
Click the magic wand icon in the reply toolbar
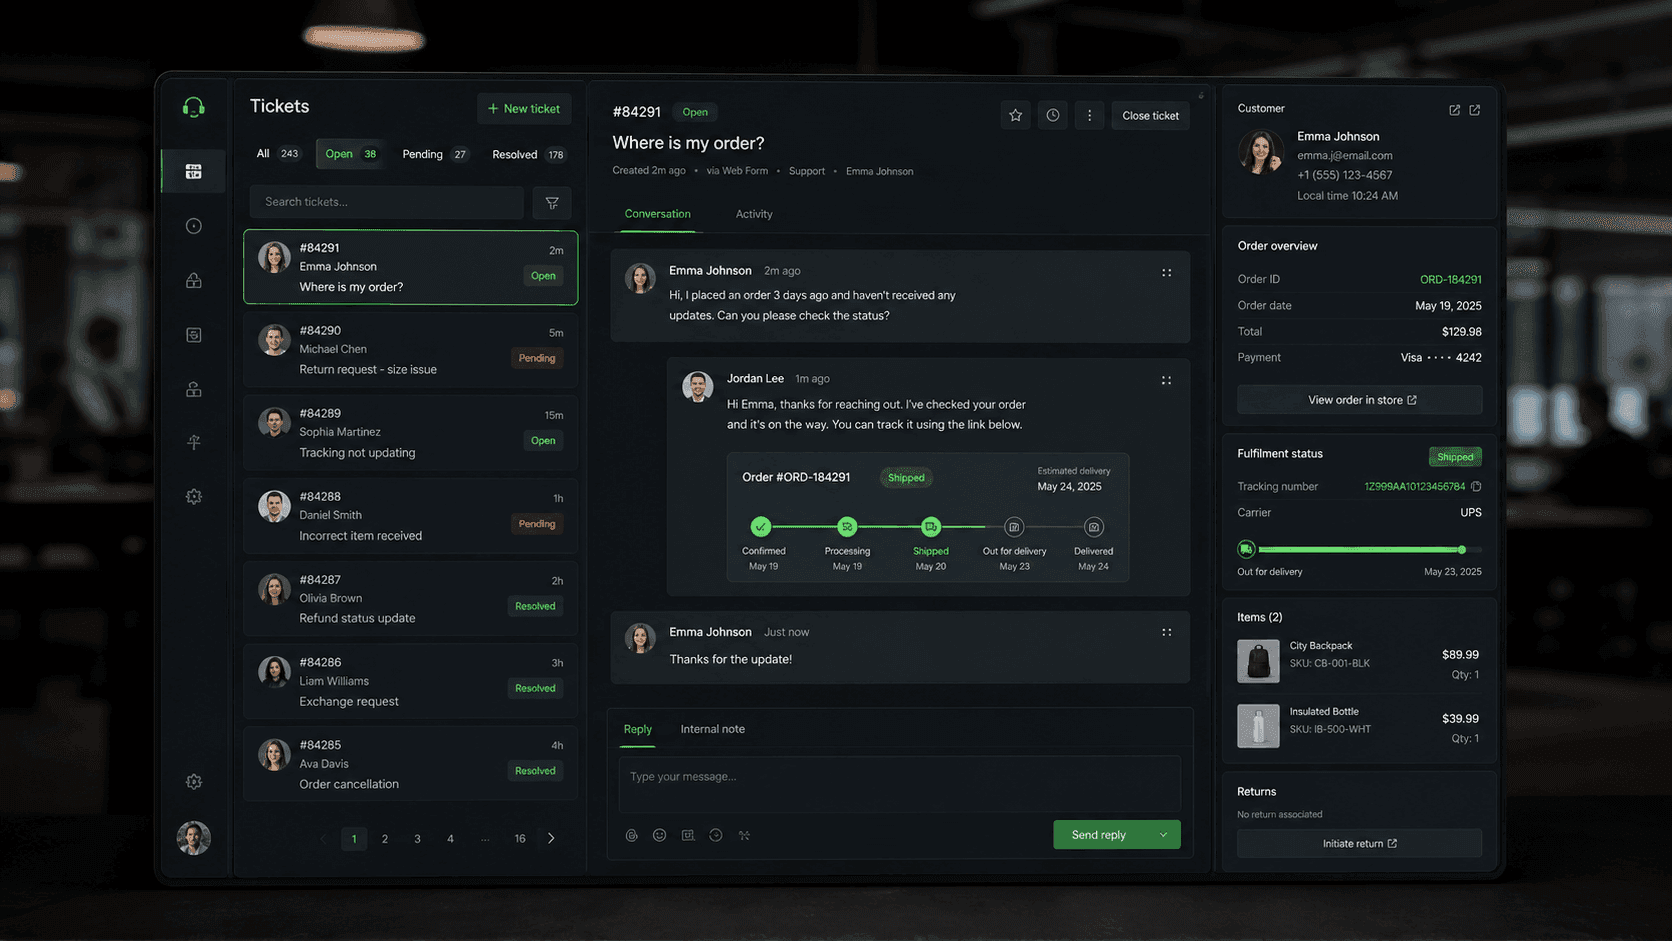coord(744,835)
